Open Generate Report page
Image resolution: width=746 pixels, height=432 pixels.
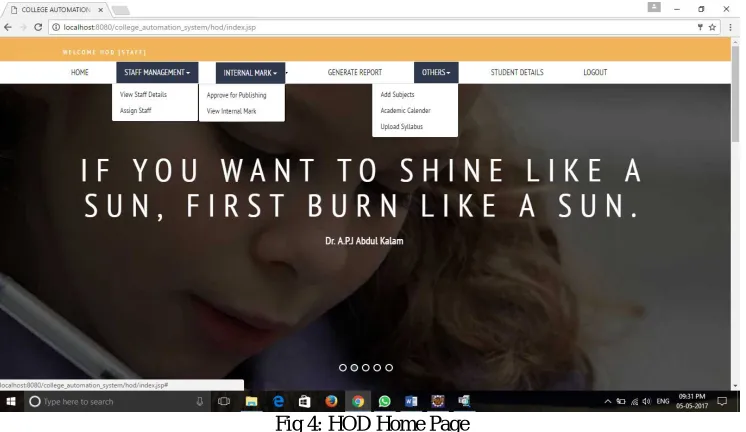click(354, 72)
